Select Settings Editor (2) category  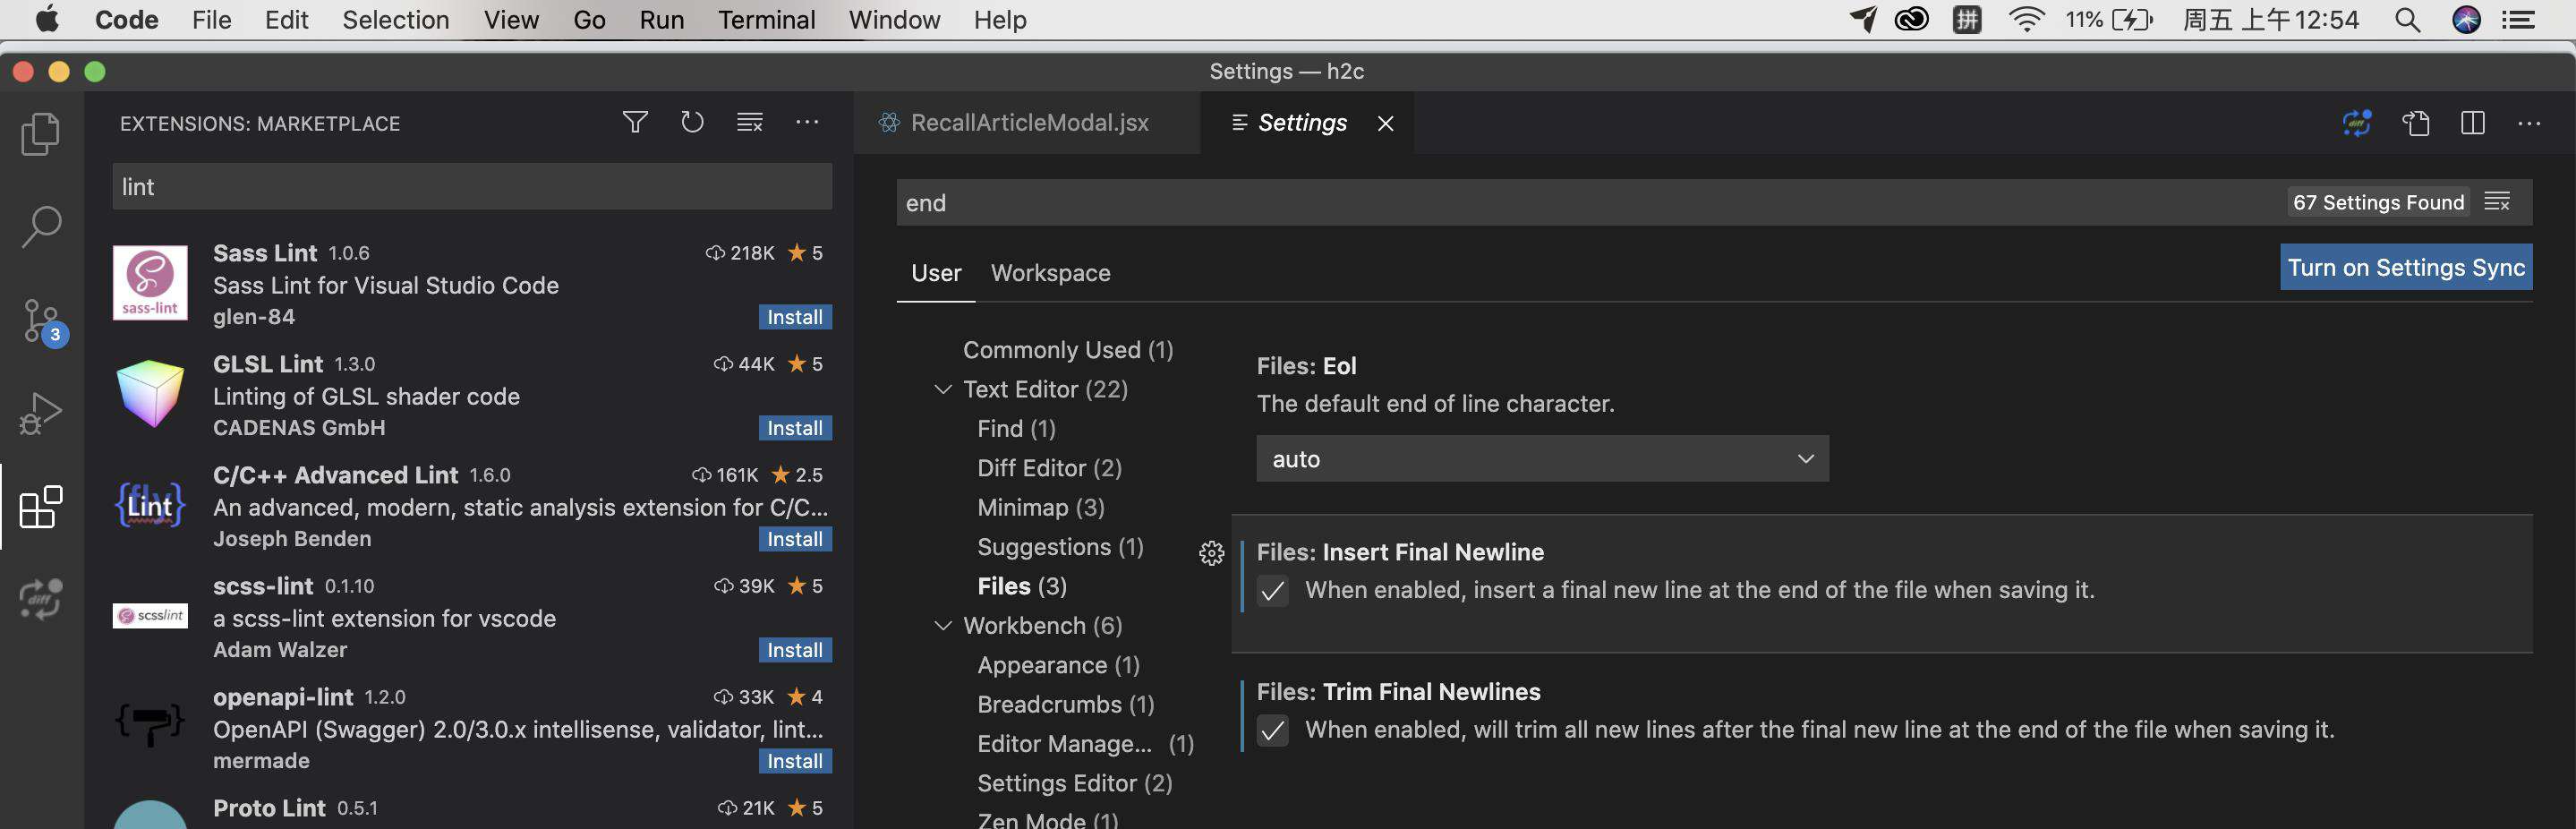pos(1074,783)
